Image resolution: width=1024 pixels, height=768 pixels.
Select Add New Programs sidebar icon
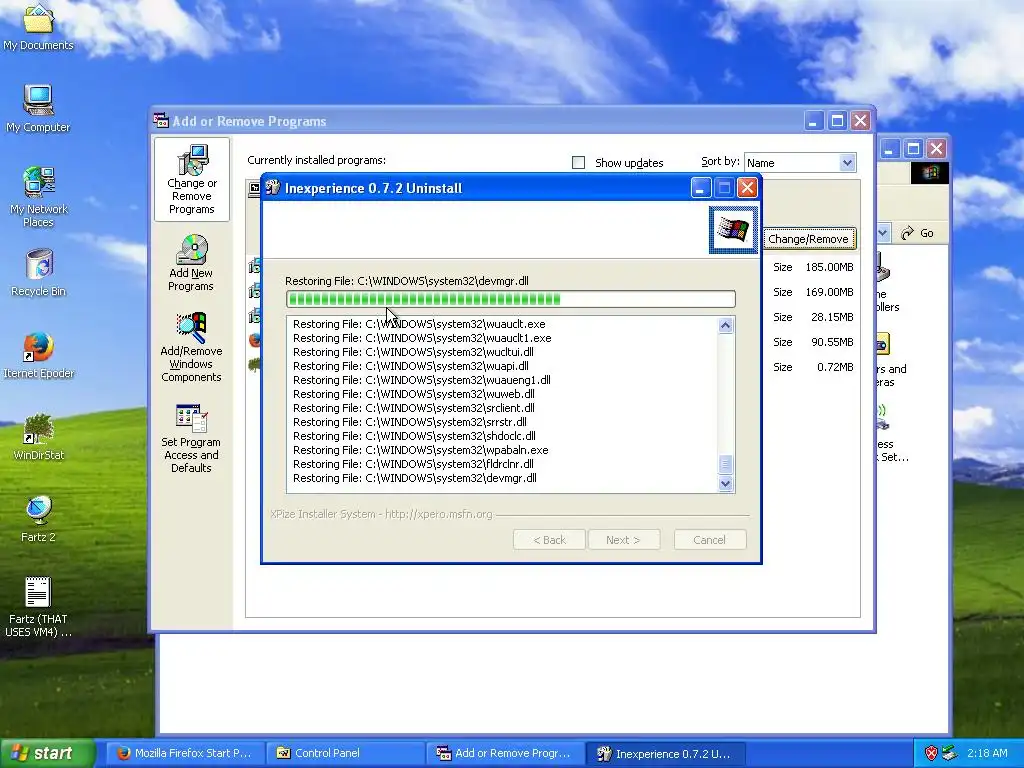click(191, 263)
